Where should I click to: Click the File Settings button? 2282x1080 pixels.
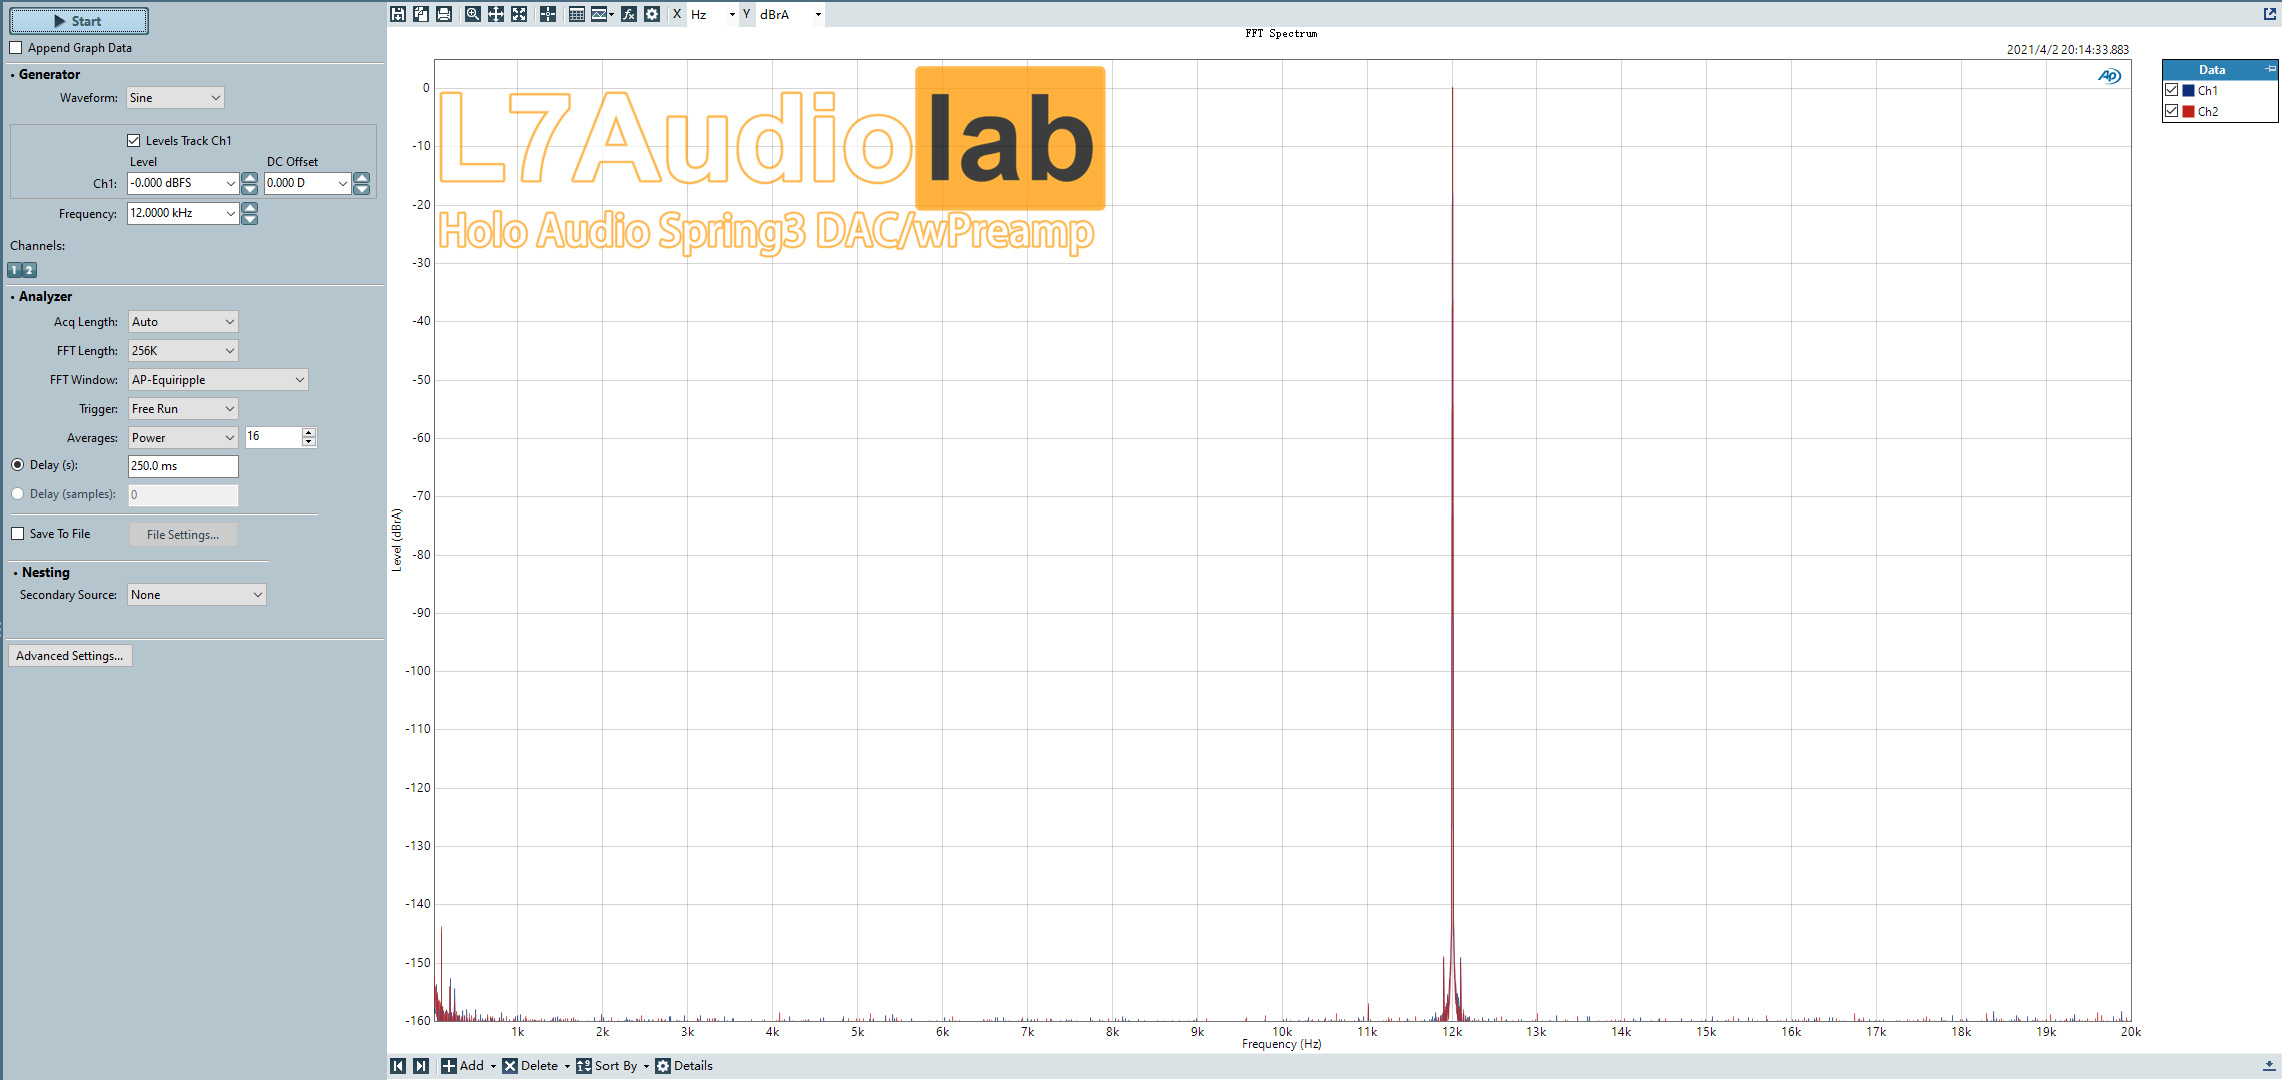pos(183,535)
